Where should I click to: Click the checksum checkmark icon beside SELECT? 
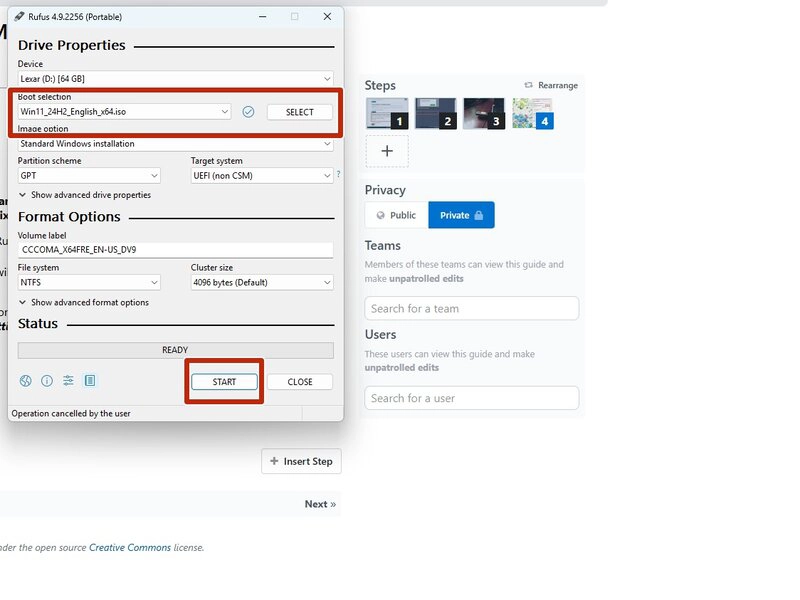point(249,112)
